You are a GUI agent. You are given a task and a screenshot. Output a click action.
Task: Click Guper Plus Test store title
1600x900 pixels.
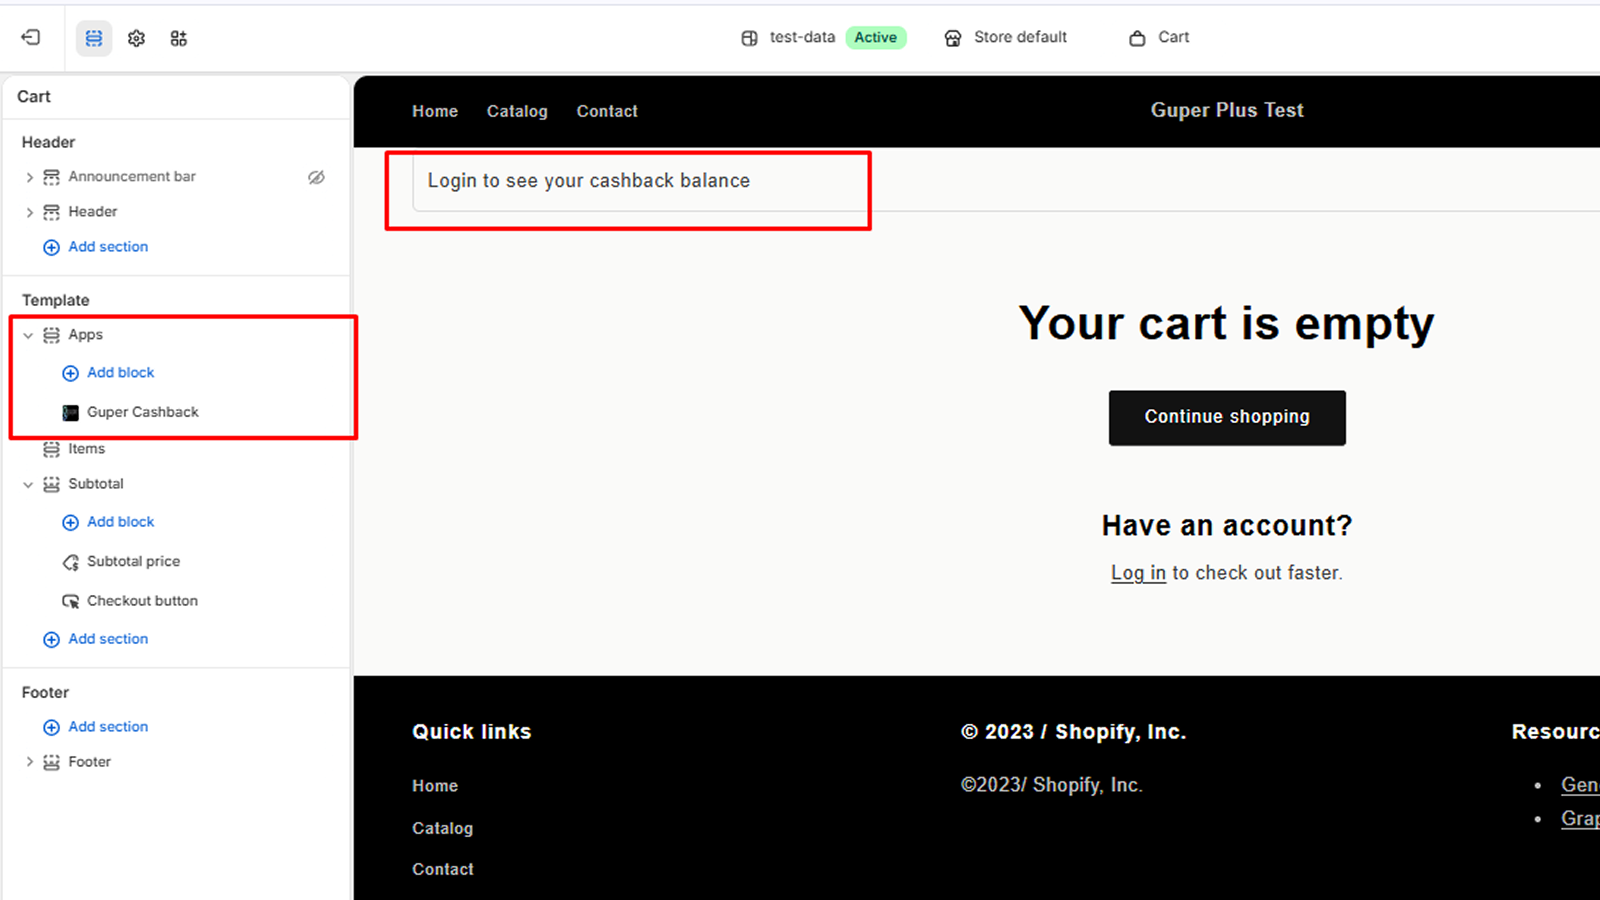coord(1227,110)
